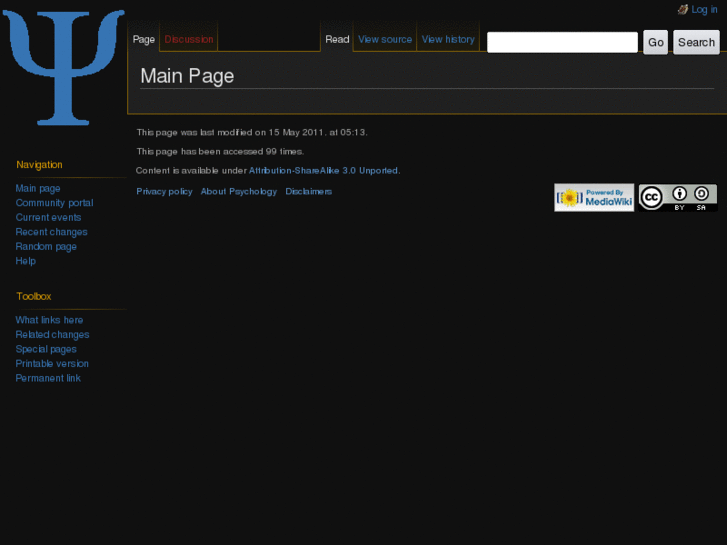Open the Creative Commons BY-SA badge
The image size is (727, 545).
[677, 198]
